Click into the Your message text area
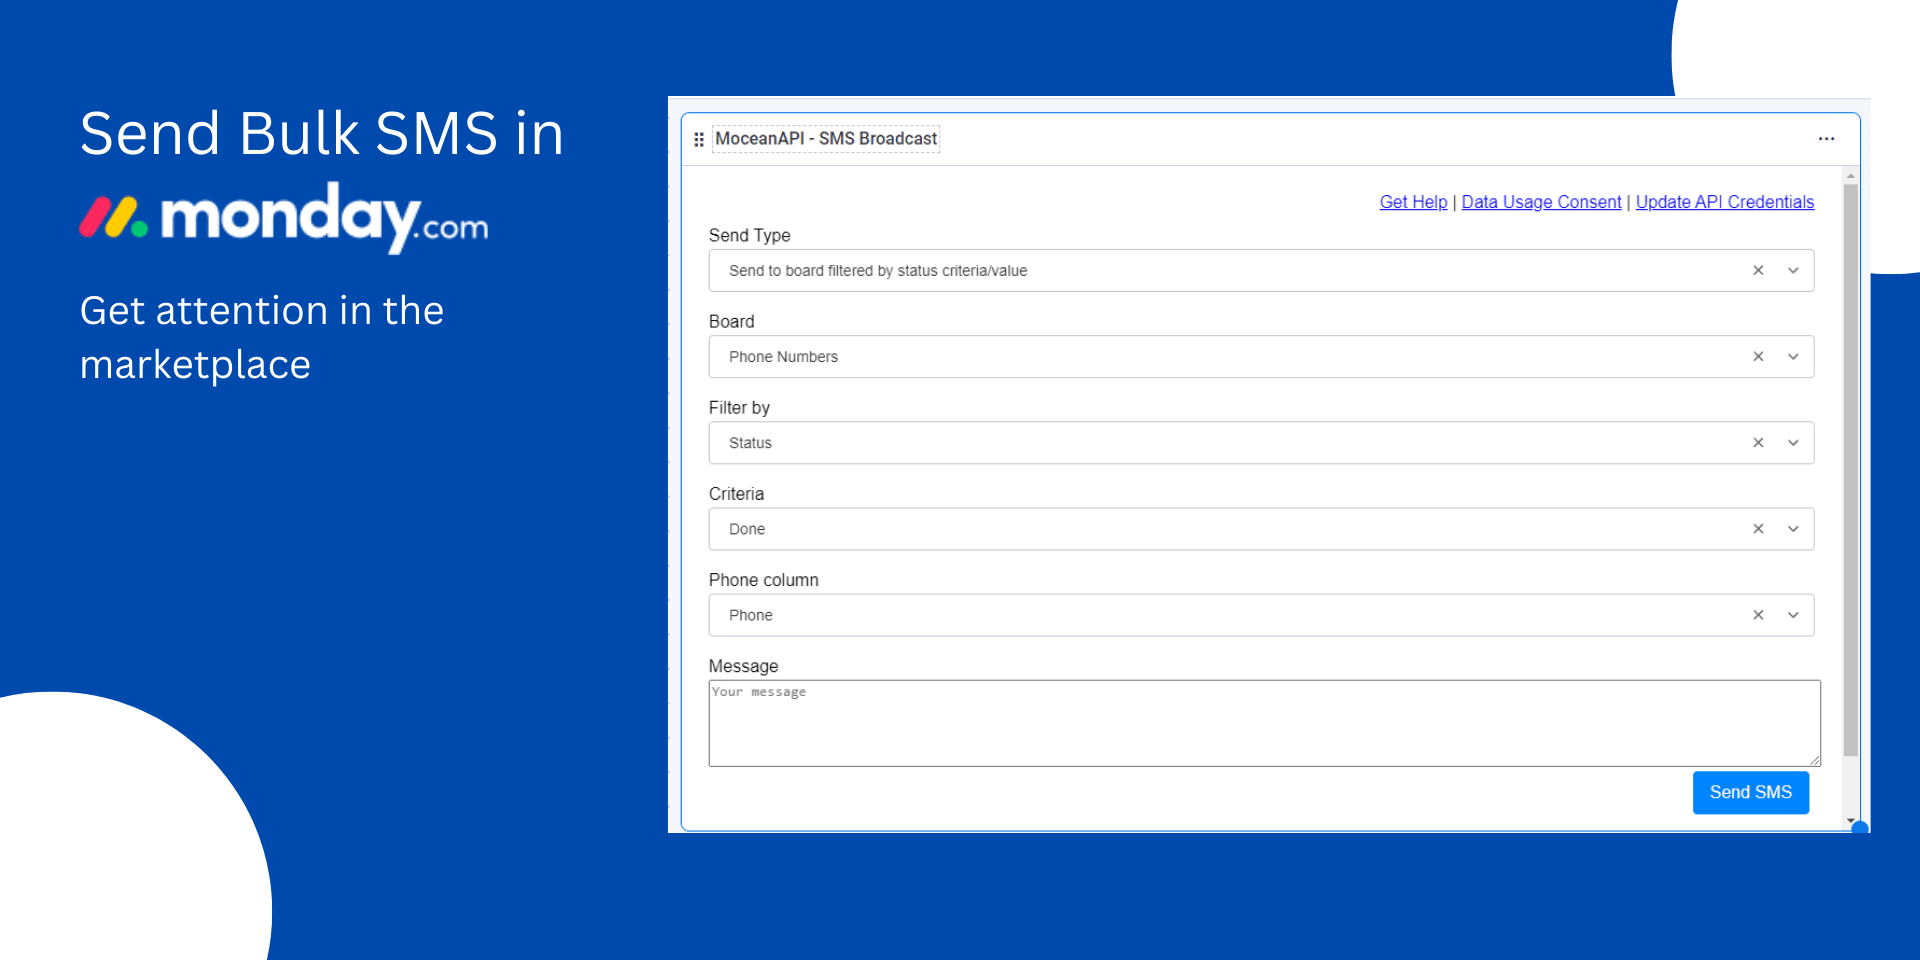The height and width of the screenshot is (960, 1920). click(1264, 723)
